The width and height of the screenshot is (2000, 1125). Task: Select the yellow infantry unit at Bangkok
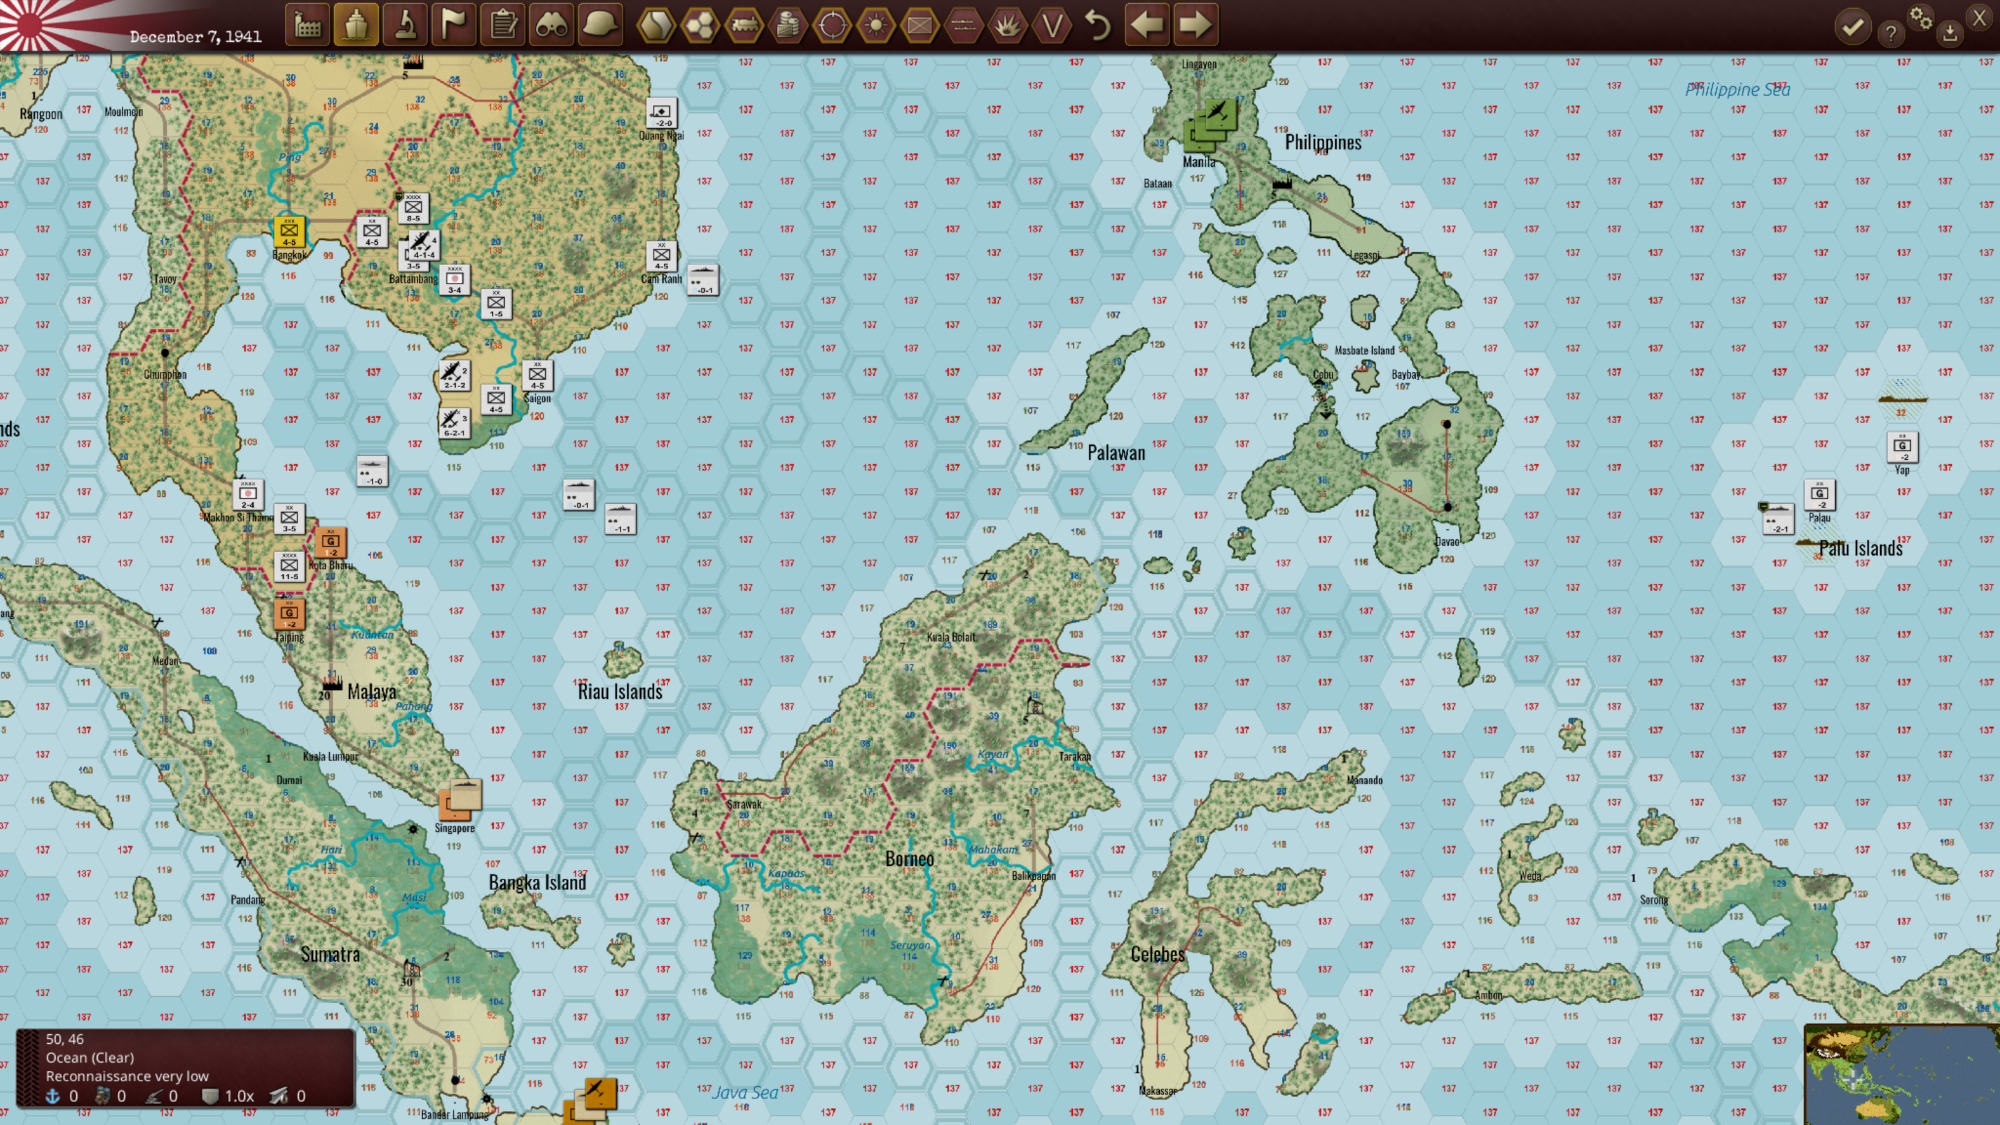click(289, 232)
